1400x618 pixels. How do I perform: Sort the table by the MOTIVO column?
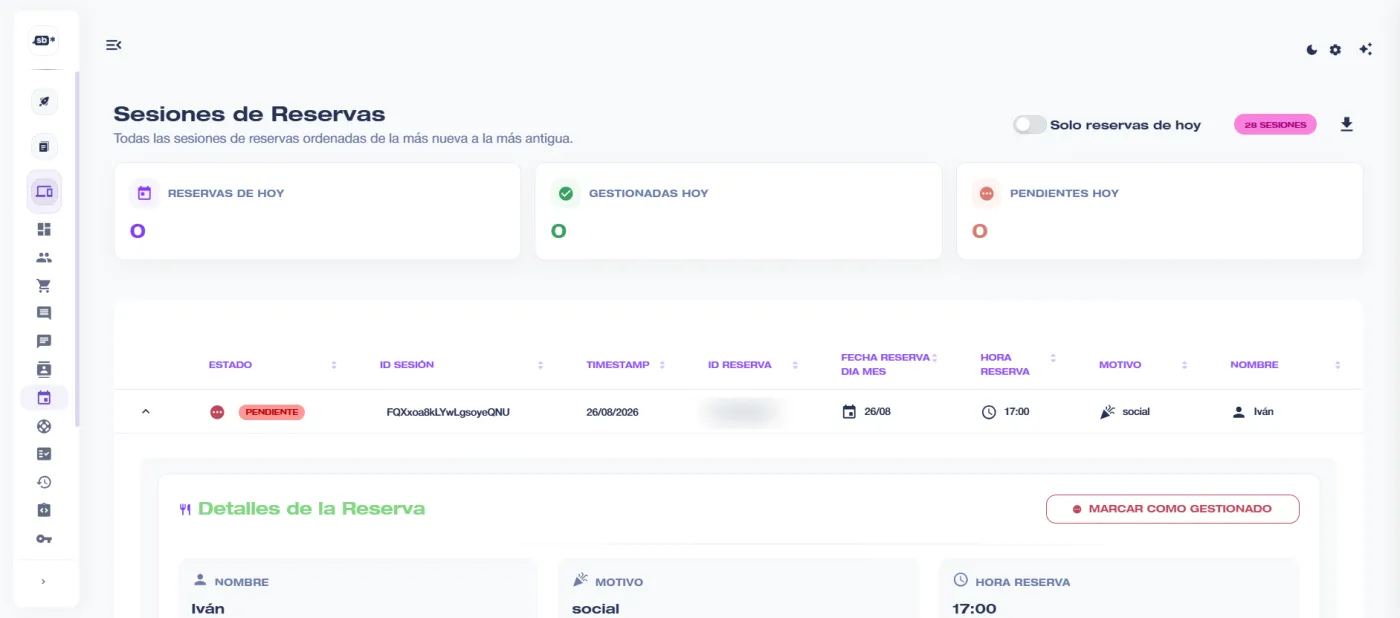[x=1184, y=365]
